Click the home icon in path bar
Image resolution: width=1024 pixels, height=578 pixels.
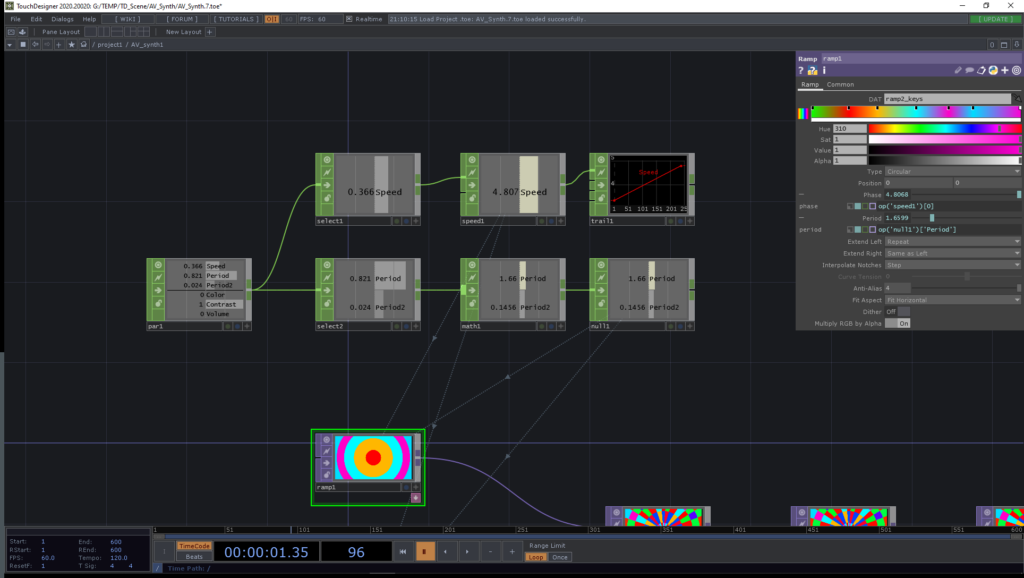pyautogui.click(x=84, y=45)
